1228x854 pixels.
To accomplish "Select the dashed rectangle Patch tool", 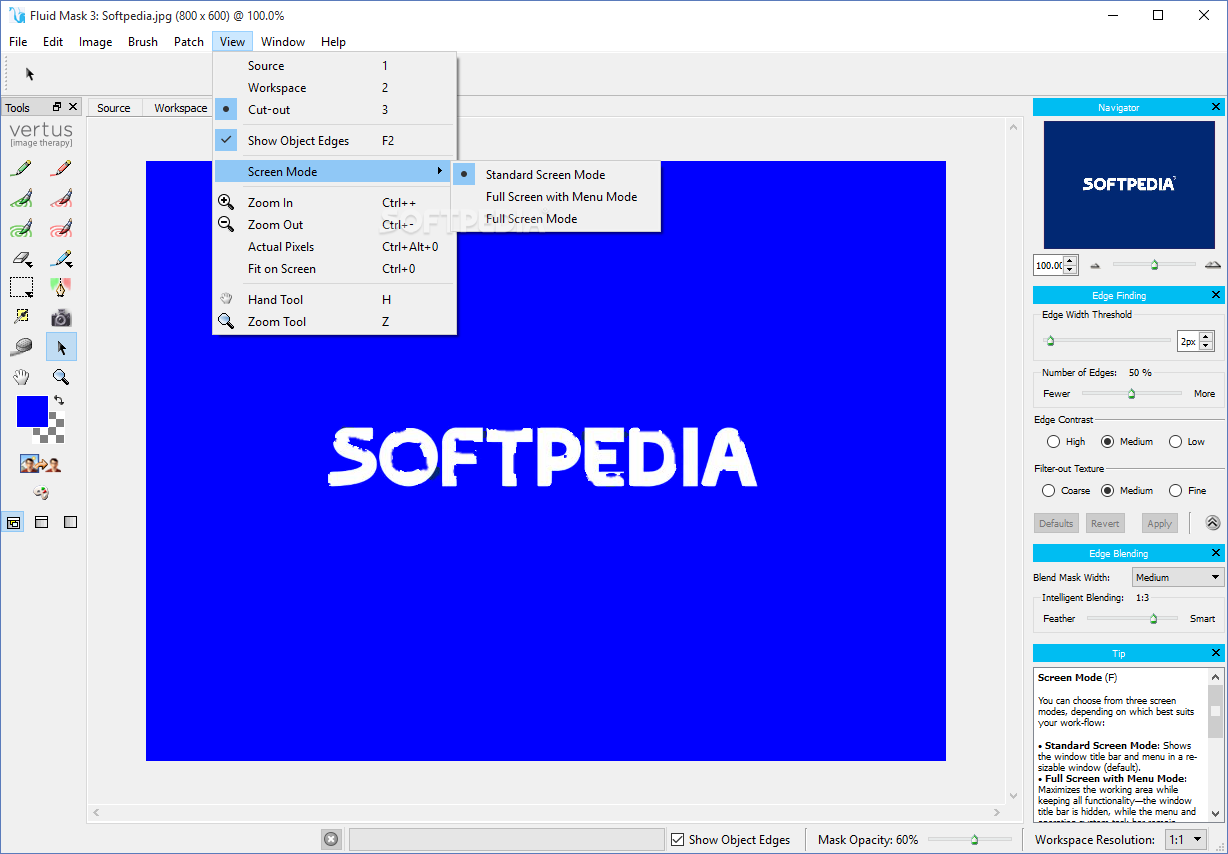I will (x=21, y=288).
